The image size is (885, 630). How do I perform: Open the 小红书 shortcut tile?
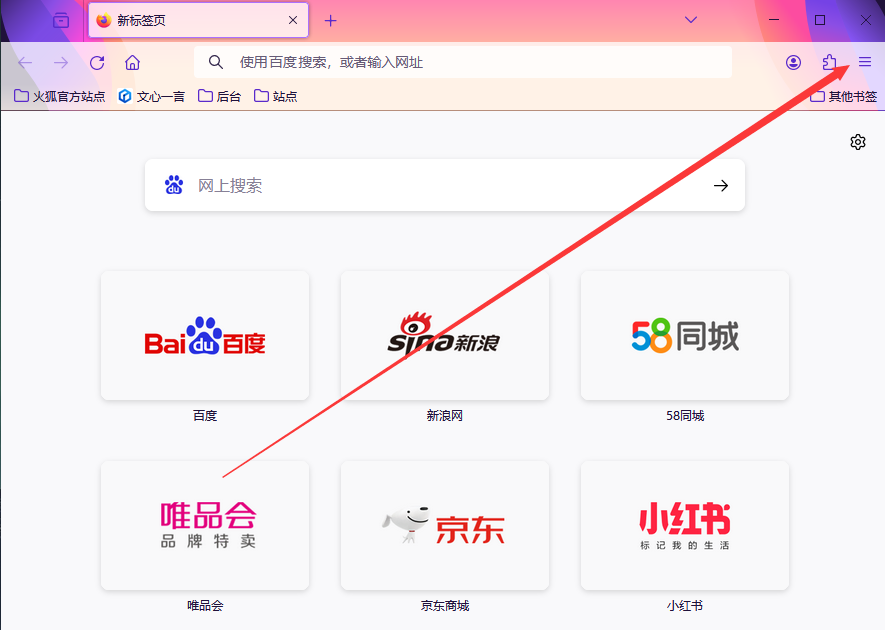[x=685, y=526]
